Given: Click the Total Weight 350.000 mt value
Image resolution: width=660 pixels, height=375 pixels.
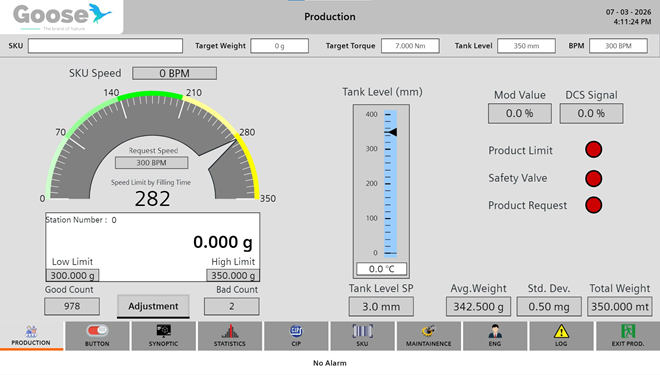Looking at the screenshot, I should pos(620,307).
